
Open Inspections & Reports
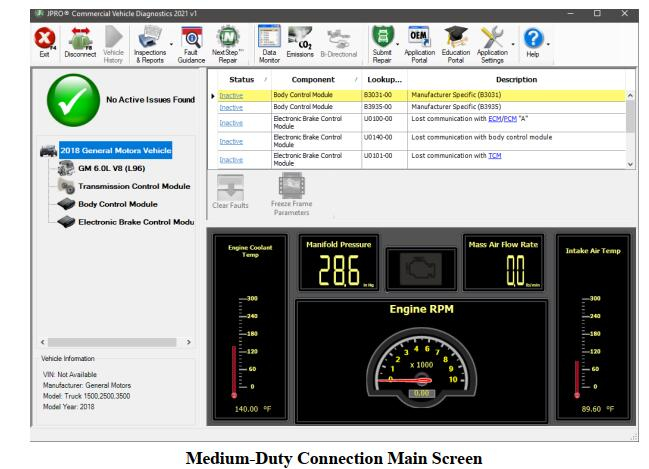150,44
